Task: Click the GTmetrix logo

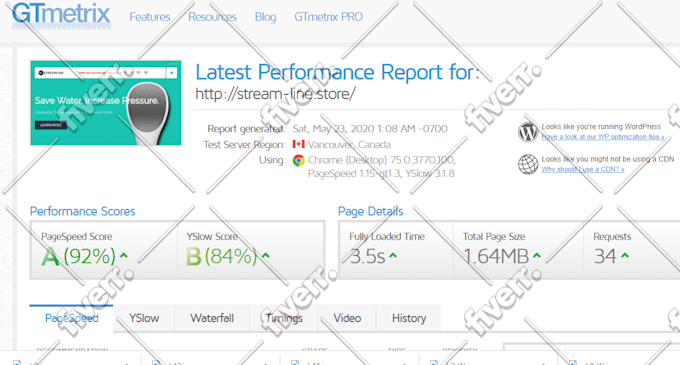Action: (61, 16)
